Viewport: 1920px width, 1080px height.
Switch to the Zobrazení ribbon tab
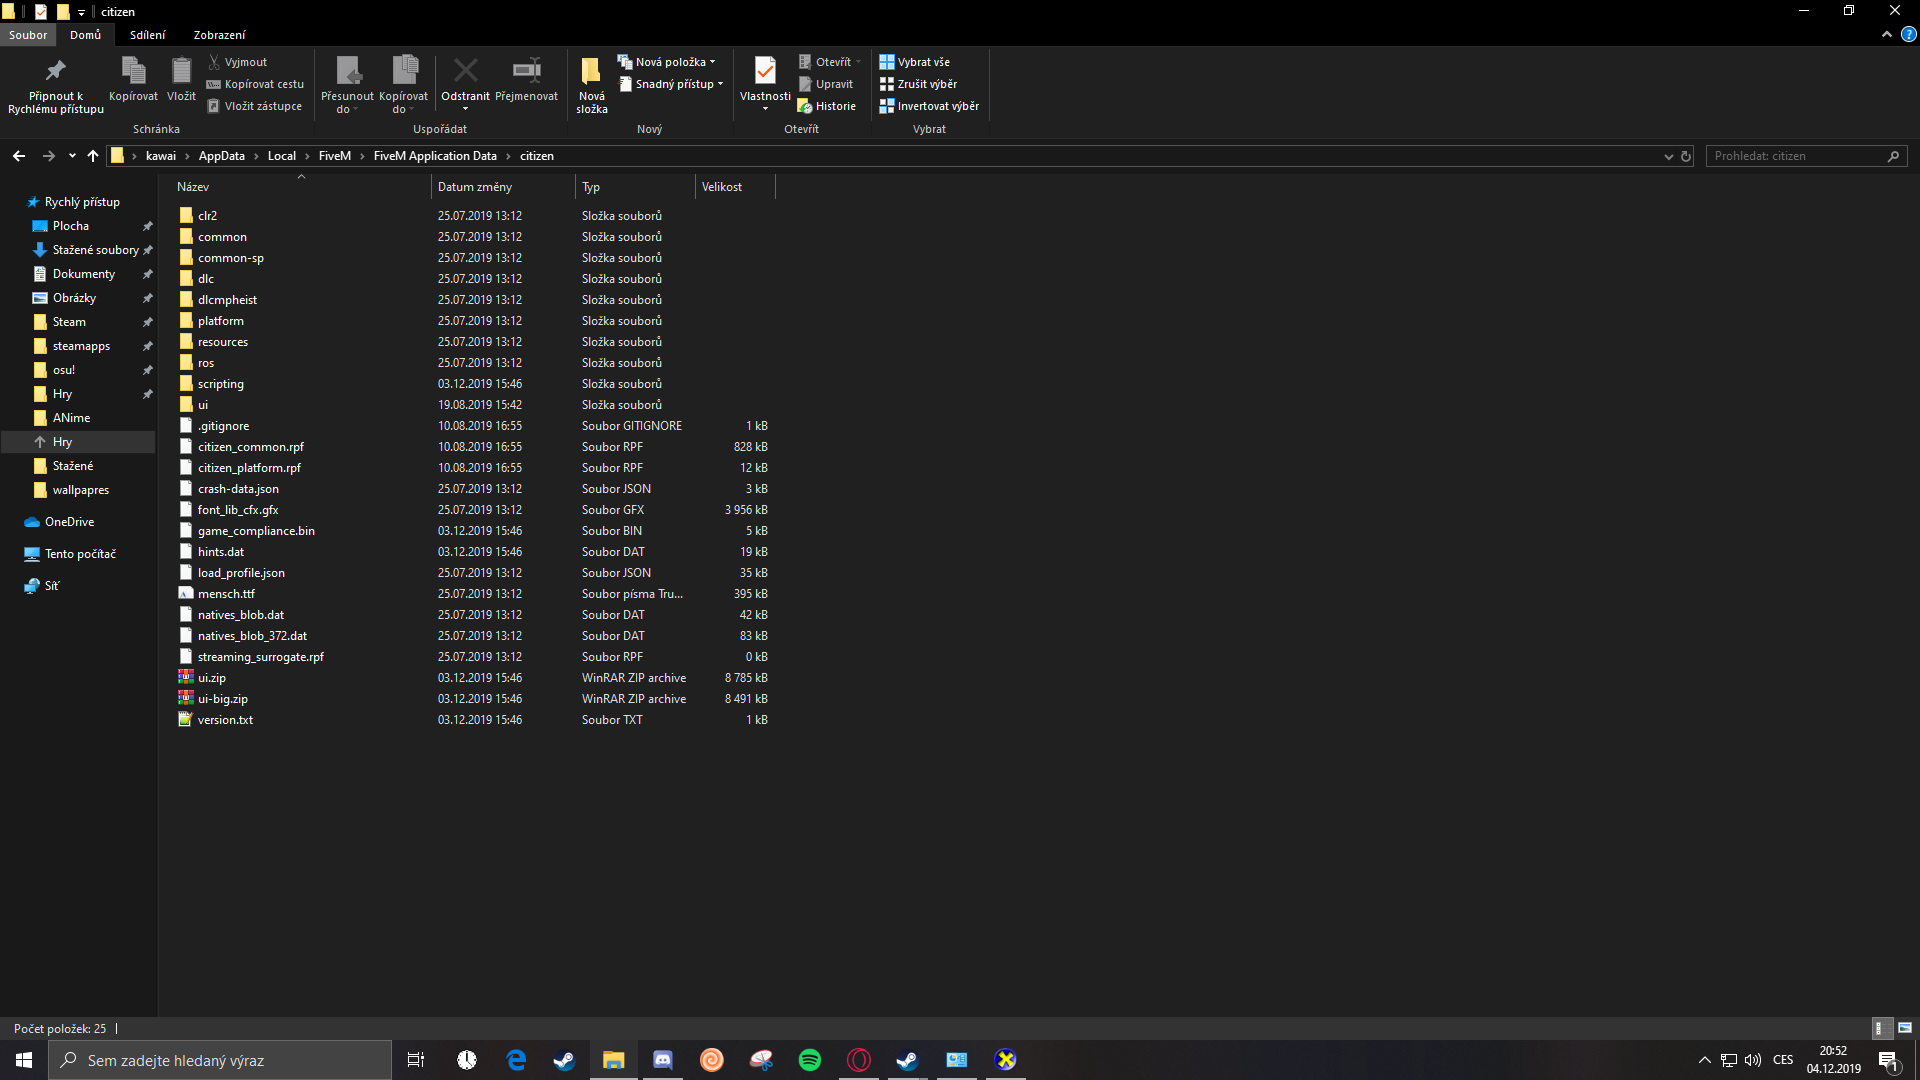[x=219, y=34]
